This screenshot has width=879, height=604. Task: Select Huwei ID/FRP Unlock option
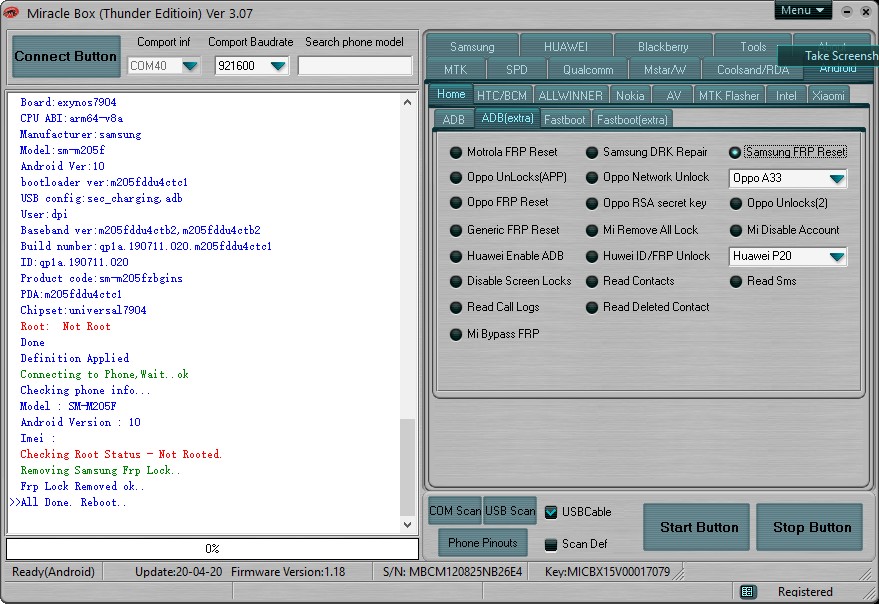click(591, 256)
